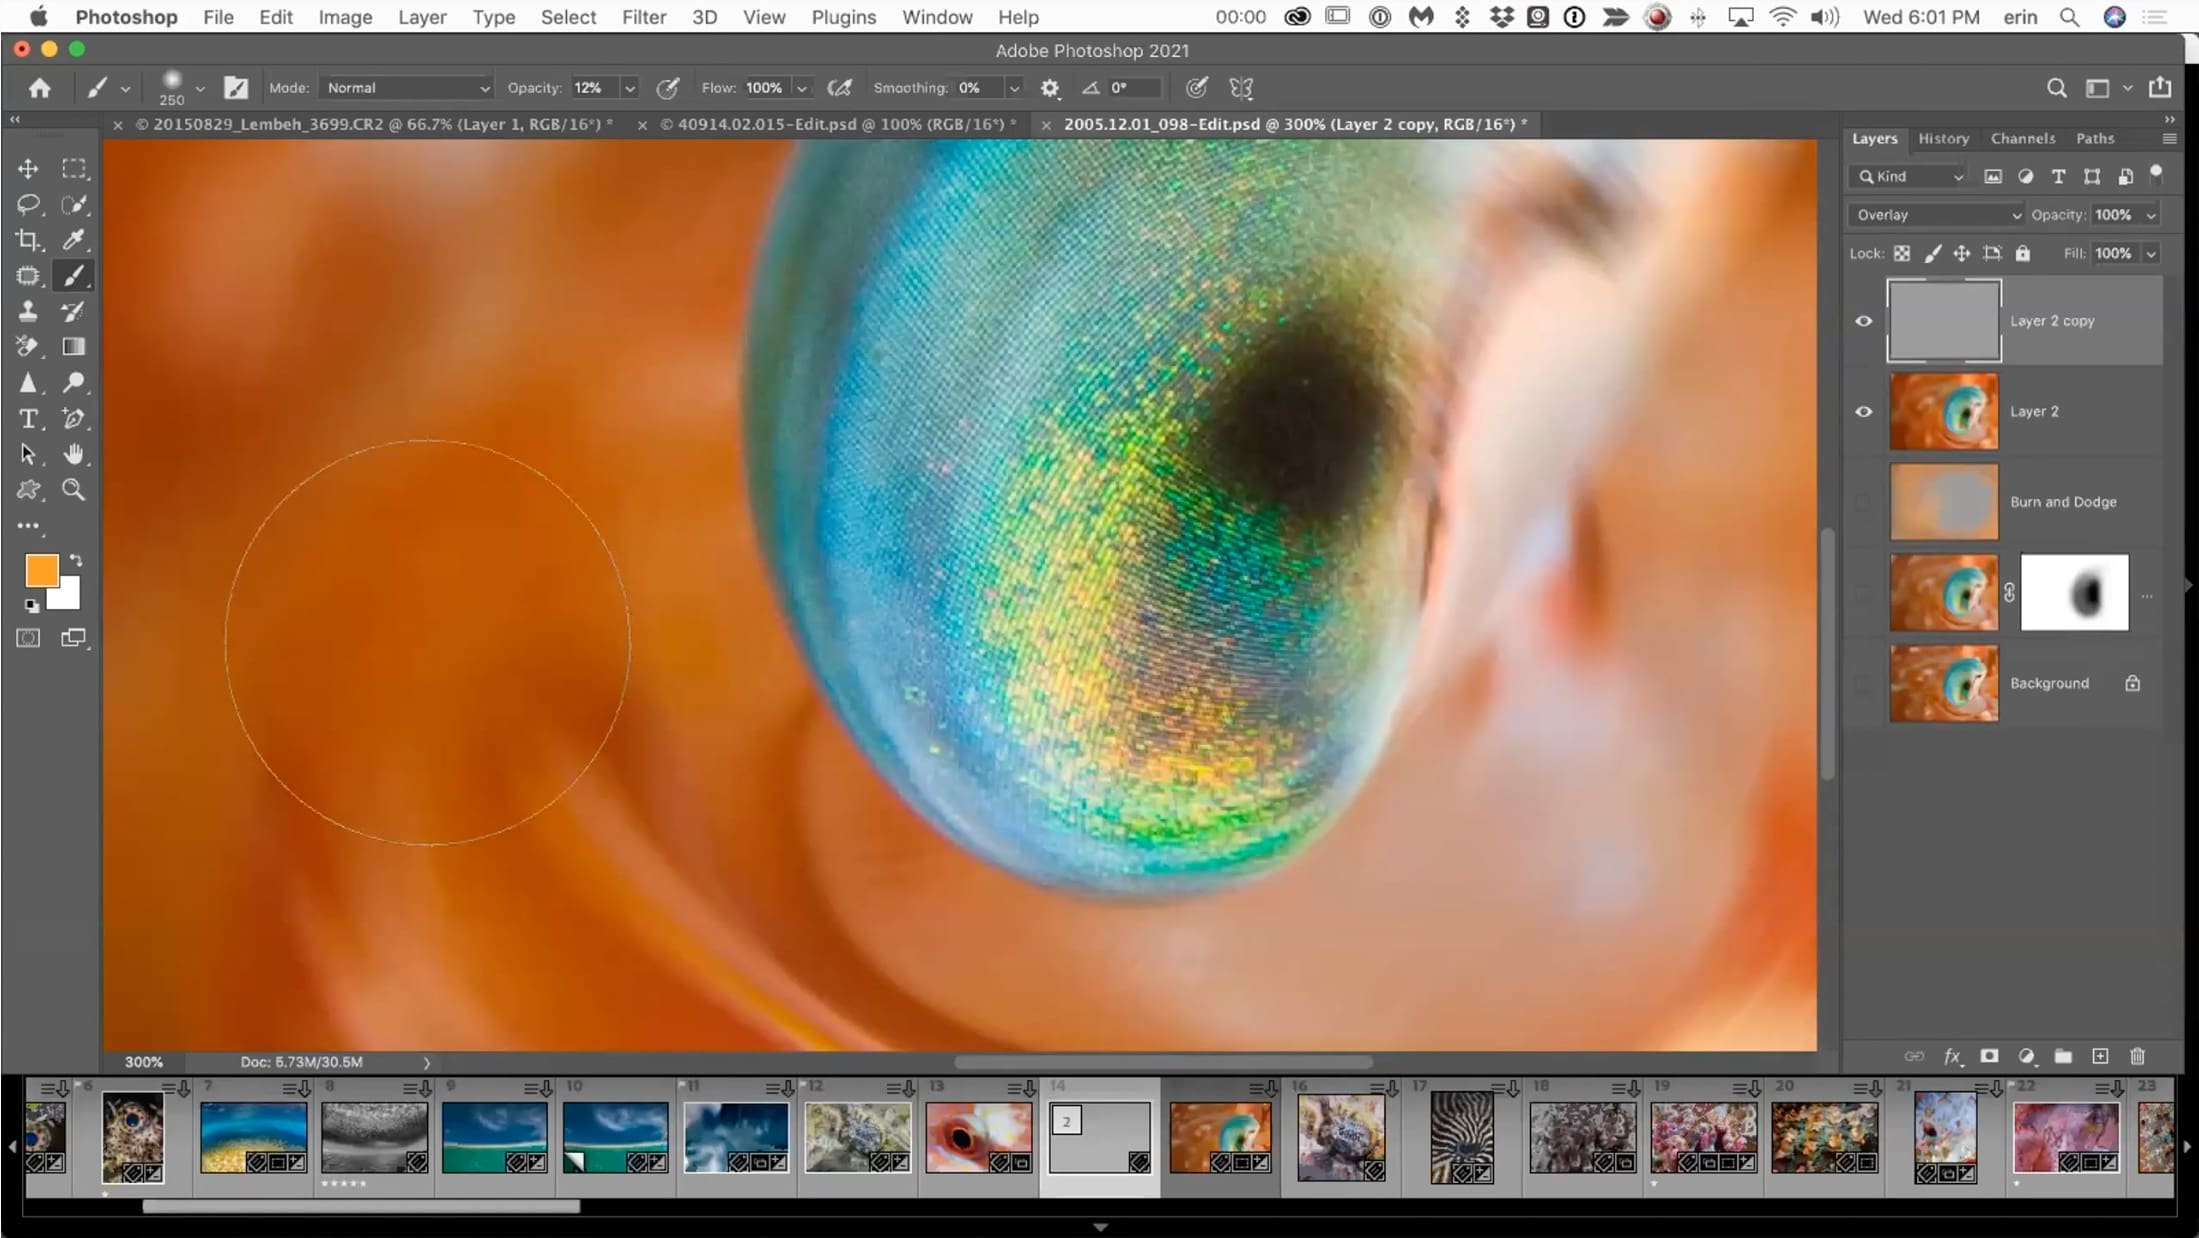2199x1238 pixels.
Task: Click the orange foreground color swatch
Action: (42, 571)
